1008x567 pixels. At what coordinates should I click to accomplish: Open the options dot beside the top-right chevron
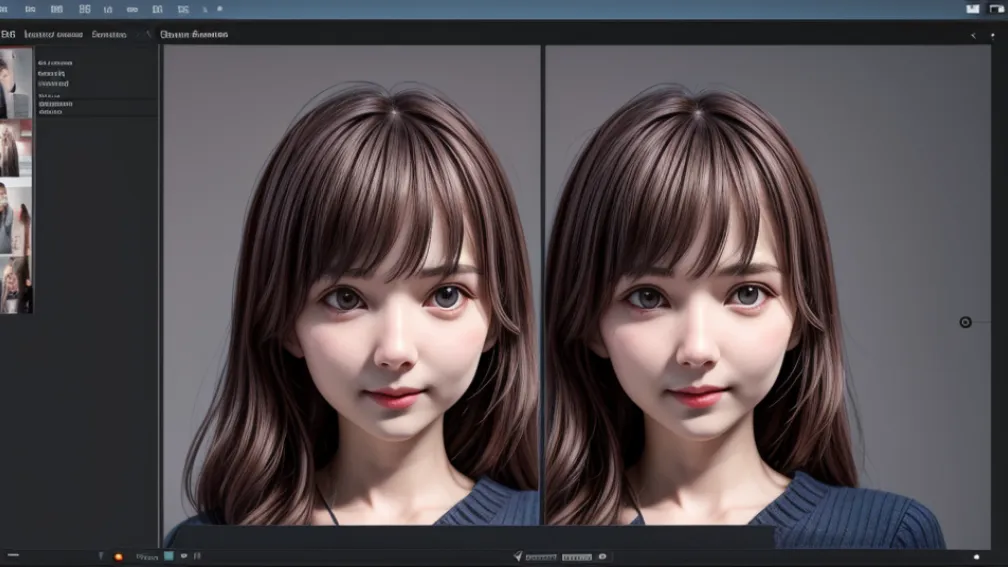tap(992, 35)
